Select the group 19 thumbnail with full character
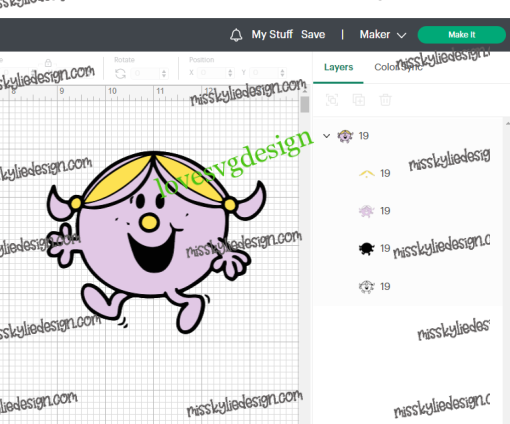This screenshot has width=510, height=424. (x=345, y=136)
